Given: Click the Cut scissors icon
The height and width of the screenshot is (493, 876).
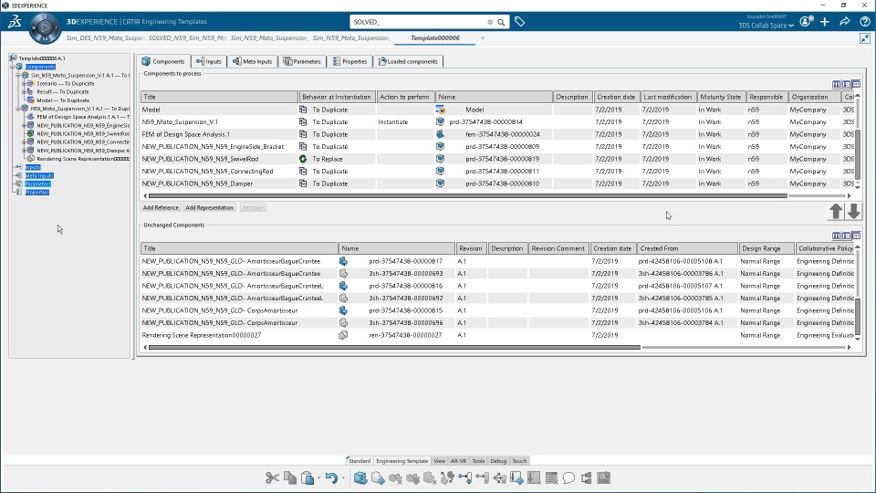Looking at the screenshot, I should (272, 478).
